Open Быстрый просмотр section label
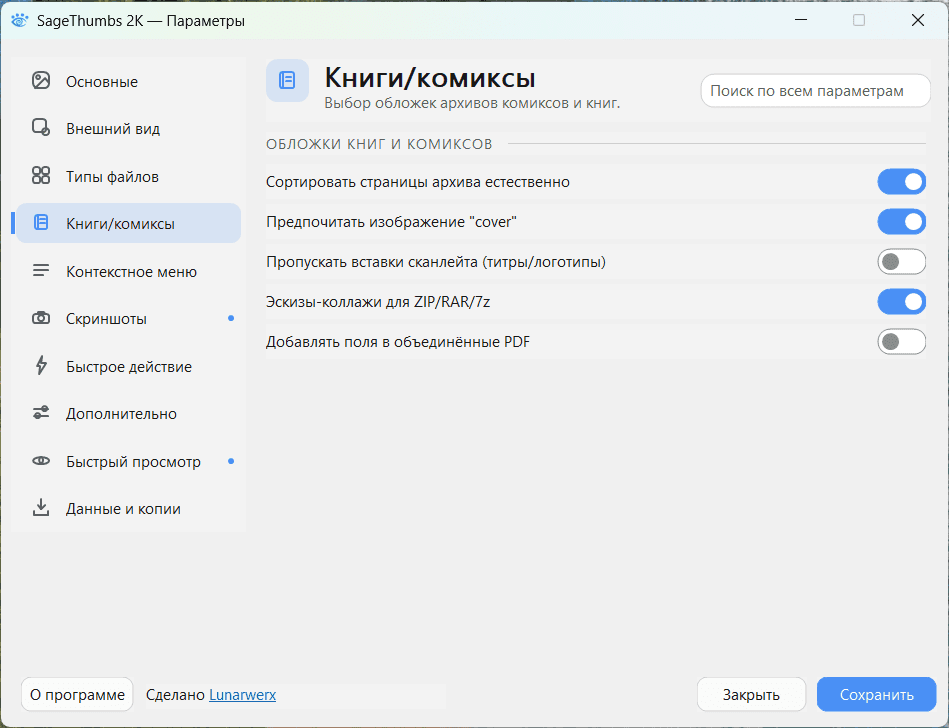Viewport: 949px width, 728px height. click(x=133, y=462)
